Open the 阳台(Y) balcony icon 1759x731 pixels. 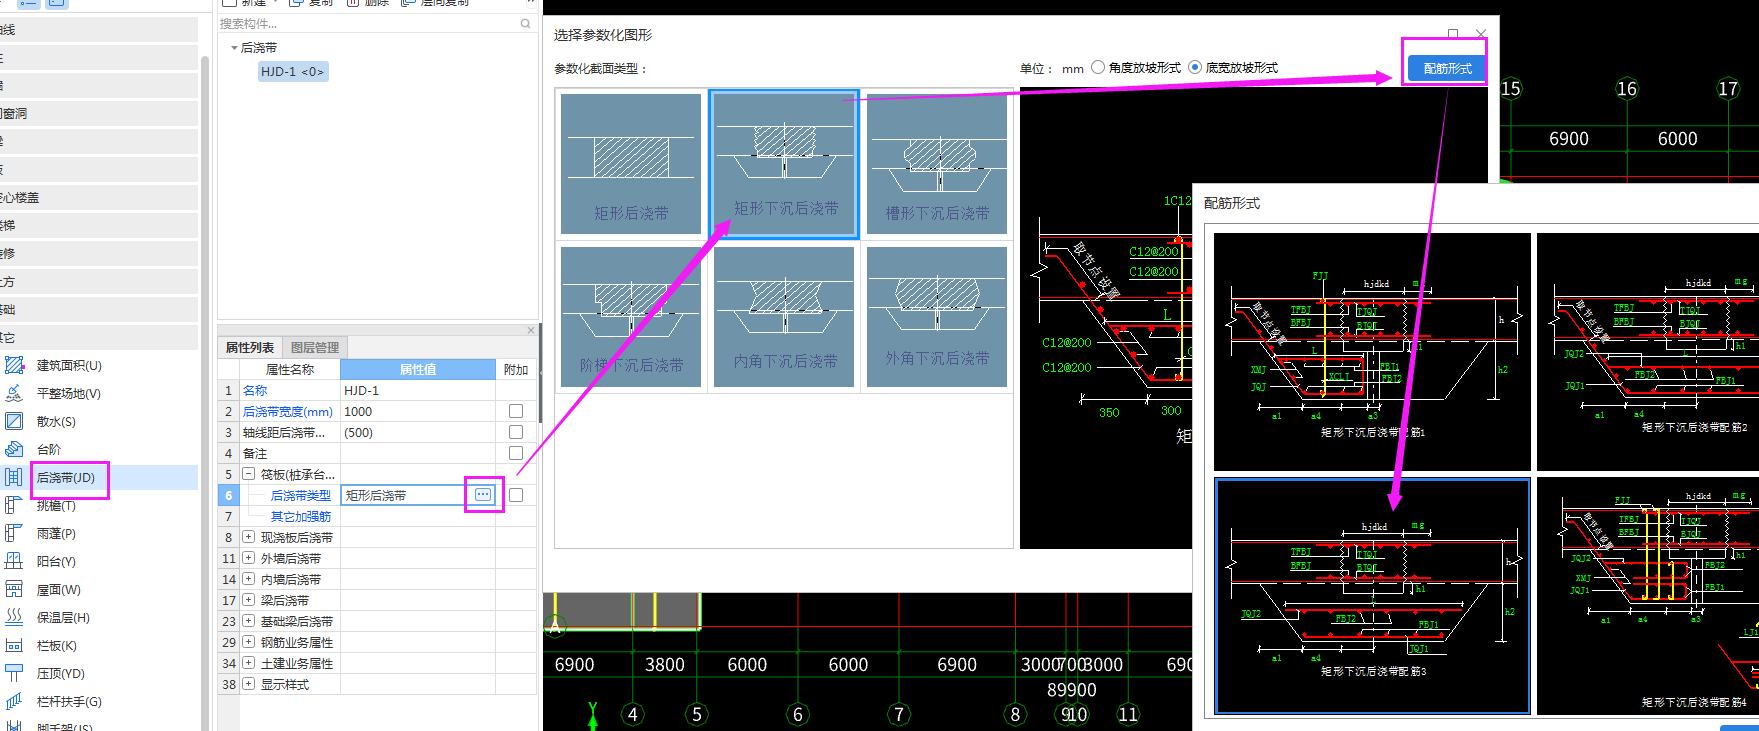[x=14, y=561]
